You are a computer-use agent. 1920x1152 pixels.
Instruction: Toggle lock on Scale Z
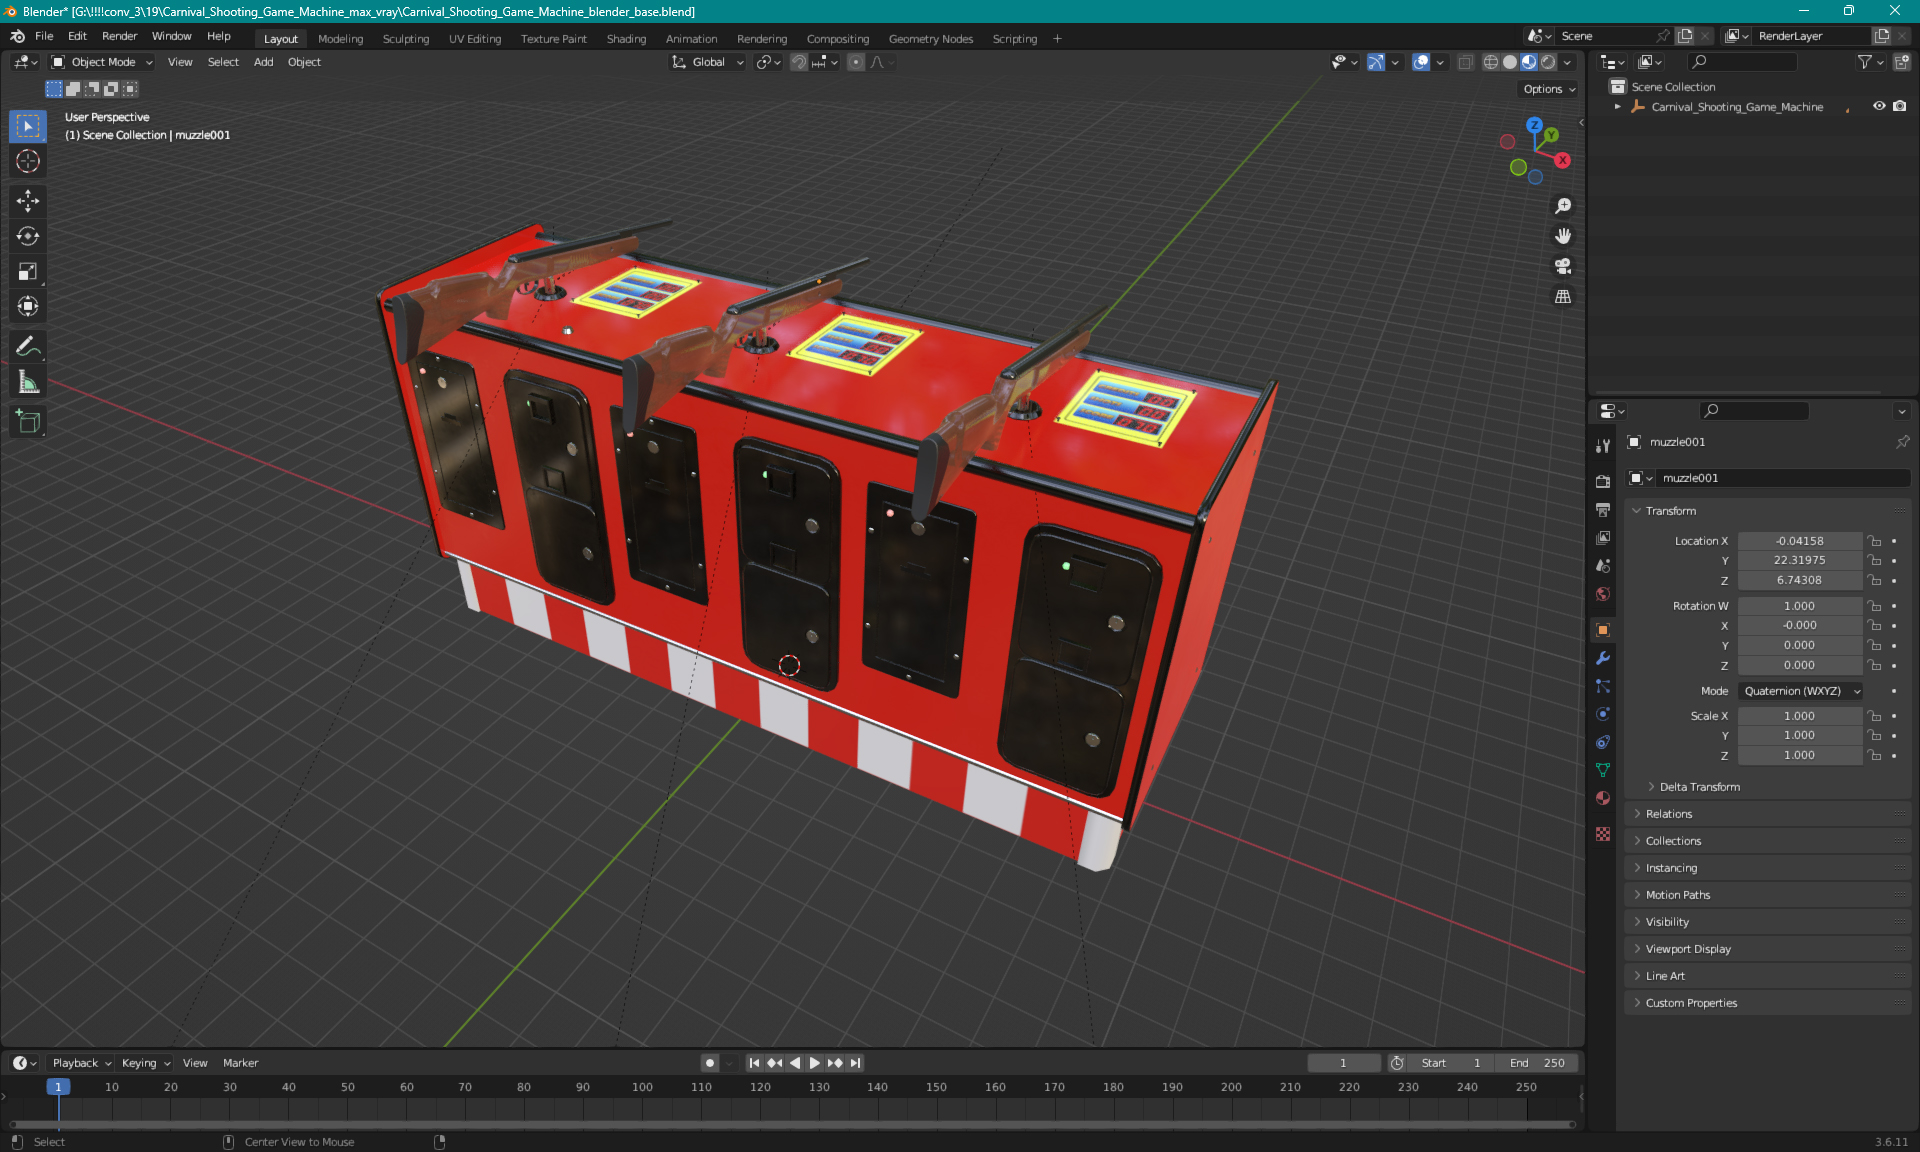1875,755
